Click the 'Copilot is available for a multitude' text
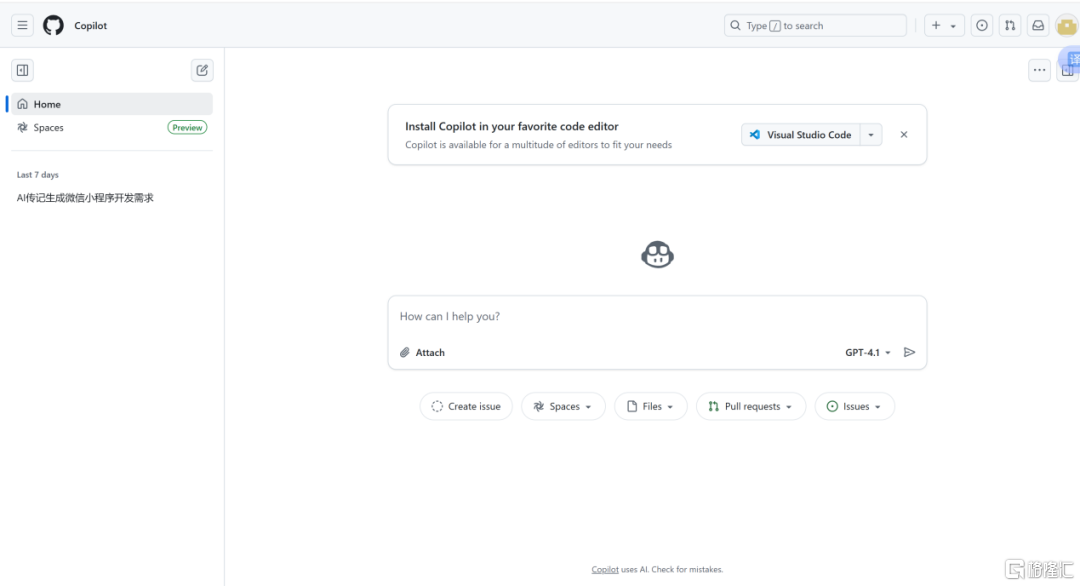This screenshot has height=586, width=1080. [539, 145]
